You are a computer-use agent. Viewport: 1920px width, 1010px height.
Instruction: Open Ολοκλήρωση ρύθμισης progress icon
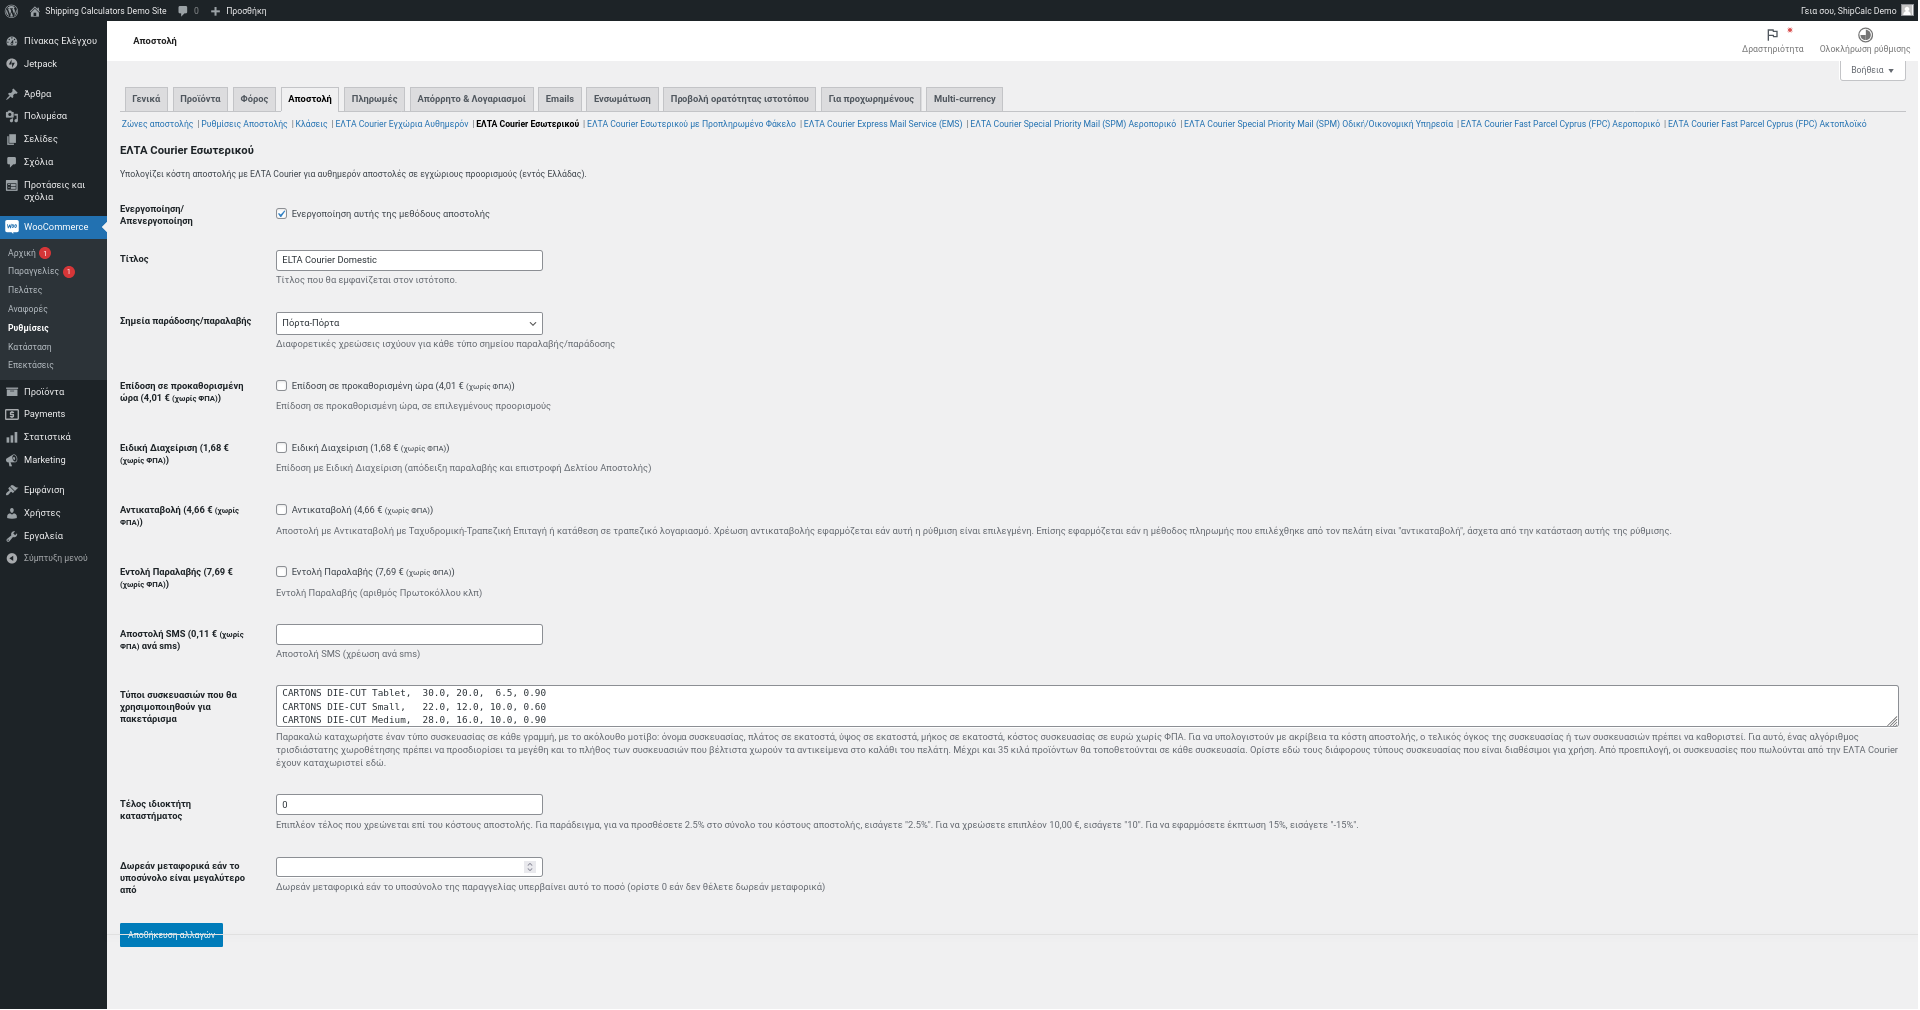coord(1865,34)
